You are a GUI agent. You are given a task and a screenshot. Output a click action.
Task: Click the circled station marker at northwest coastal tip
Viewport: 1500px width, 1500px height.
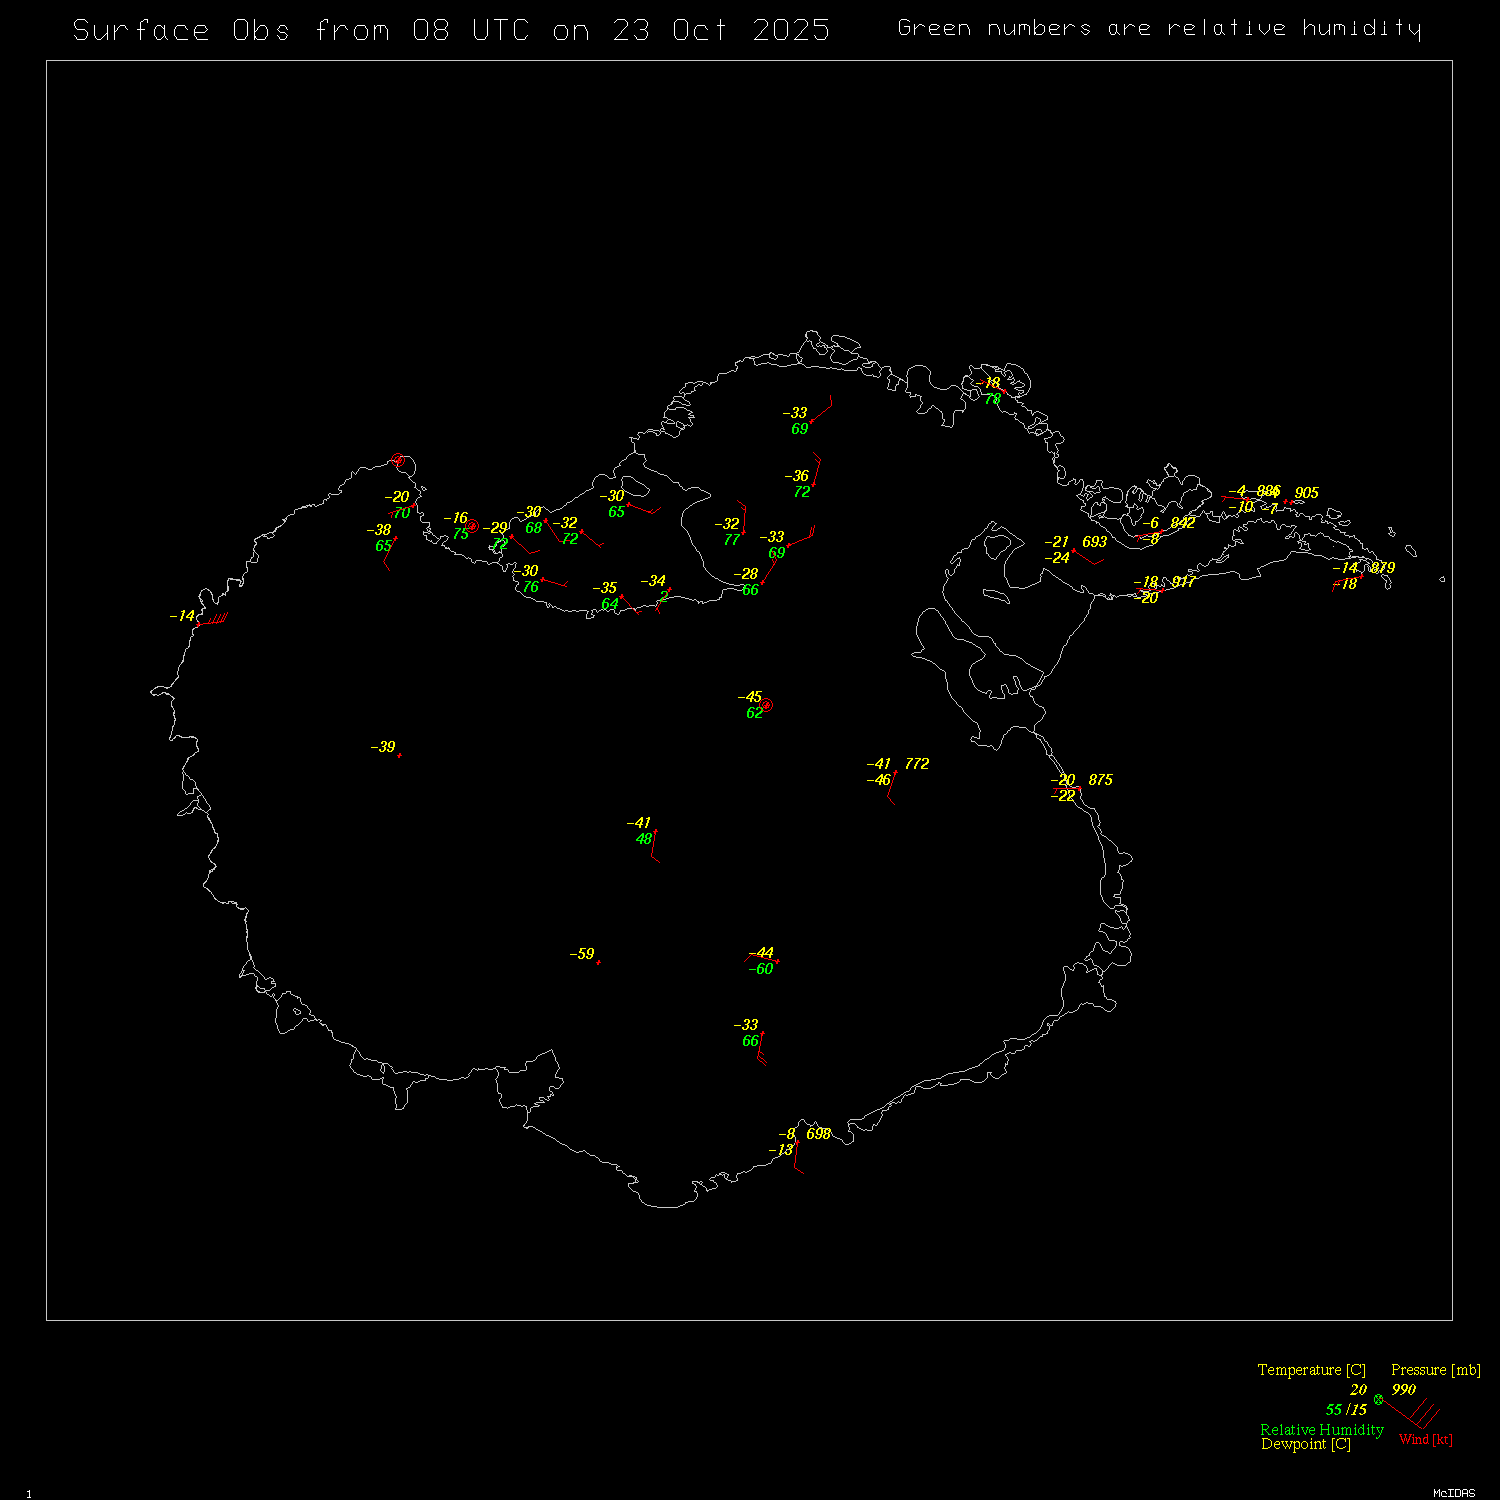pyautogui.click(x=398, y=460)
